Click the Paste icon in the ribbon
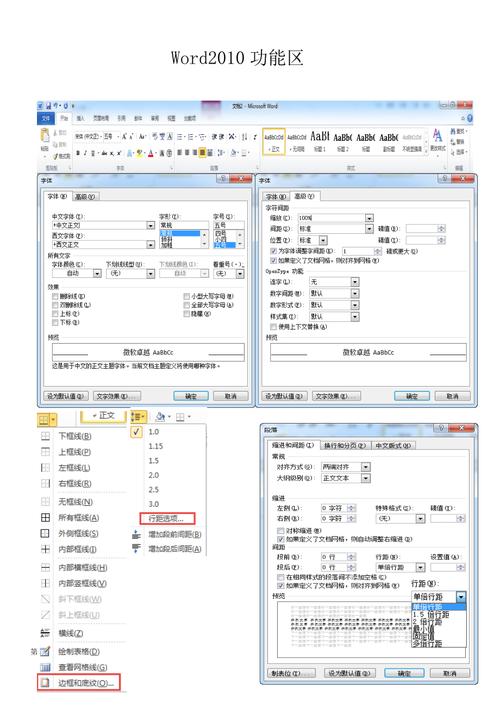The width and height of the screenshot is (500, 708). [45, 135]
